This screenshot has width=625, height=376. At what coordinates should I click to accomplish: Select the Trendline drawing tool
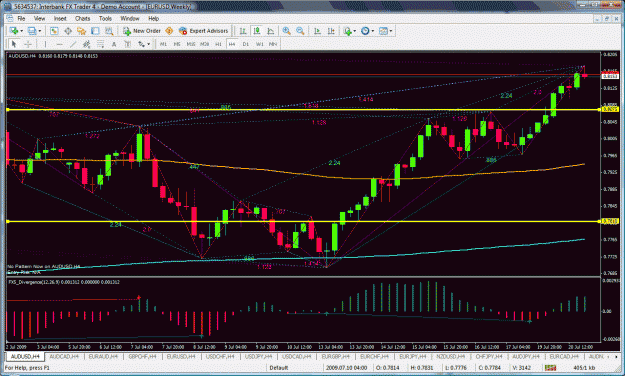pyautogui.click(x=73, y=44)
